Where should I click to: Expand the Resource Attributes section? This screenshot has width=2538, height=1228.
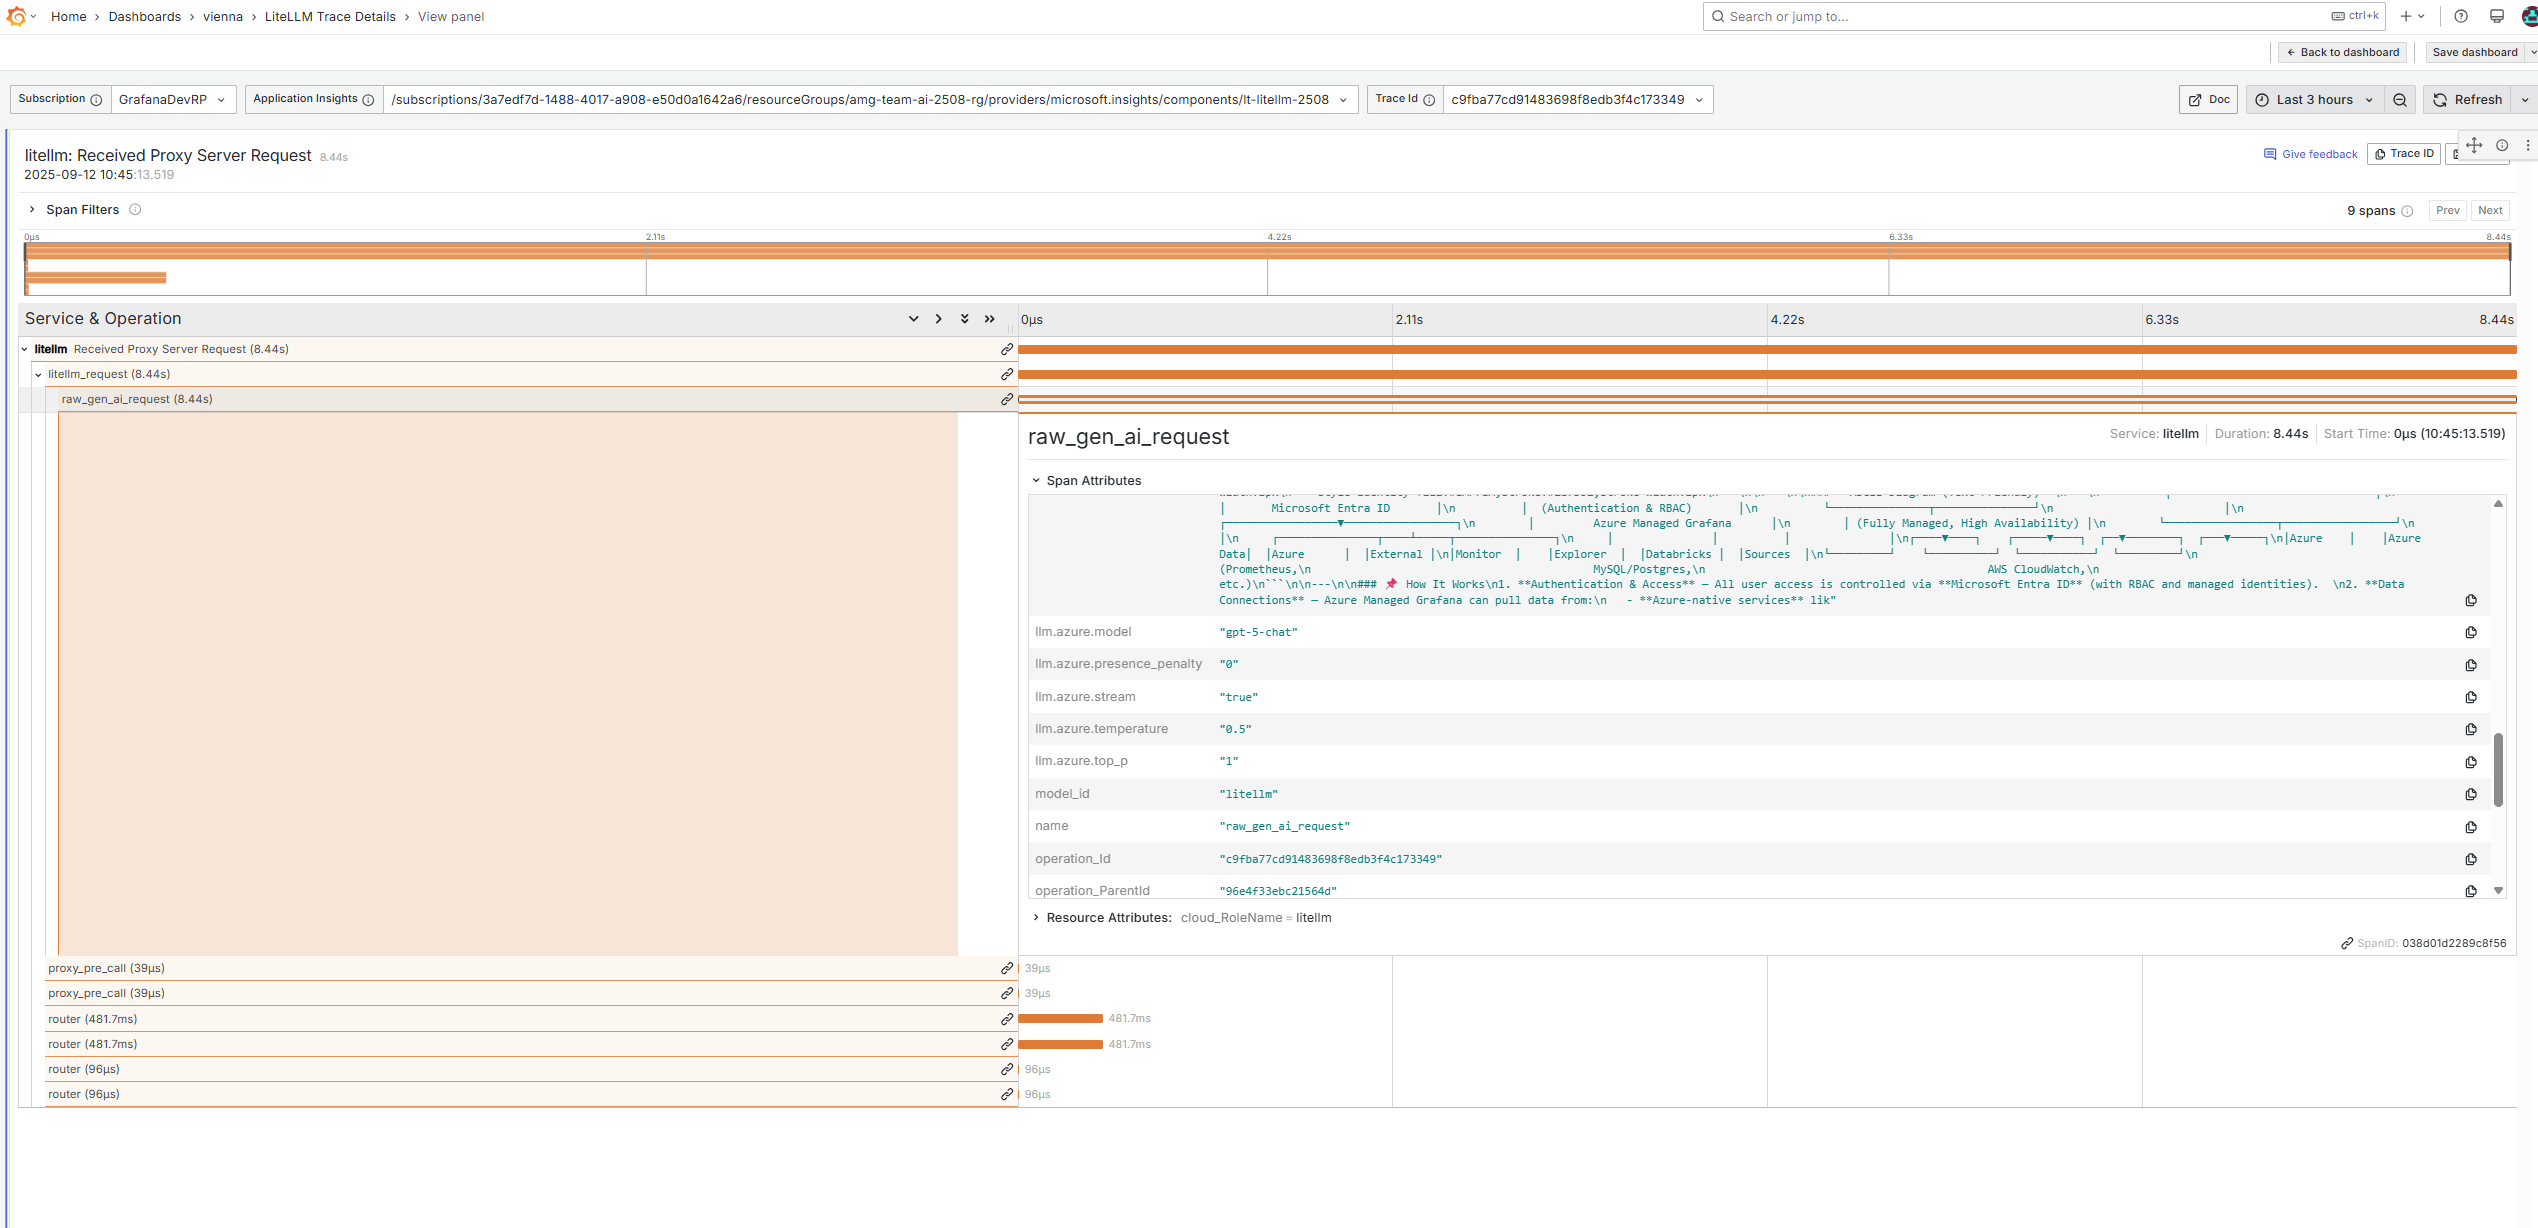click(1036, 918)
